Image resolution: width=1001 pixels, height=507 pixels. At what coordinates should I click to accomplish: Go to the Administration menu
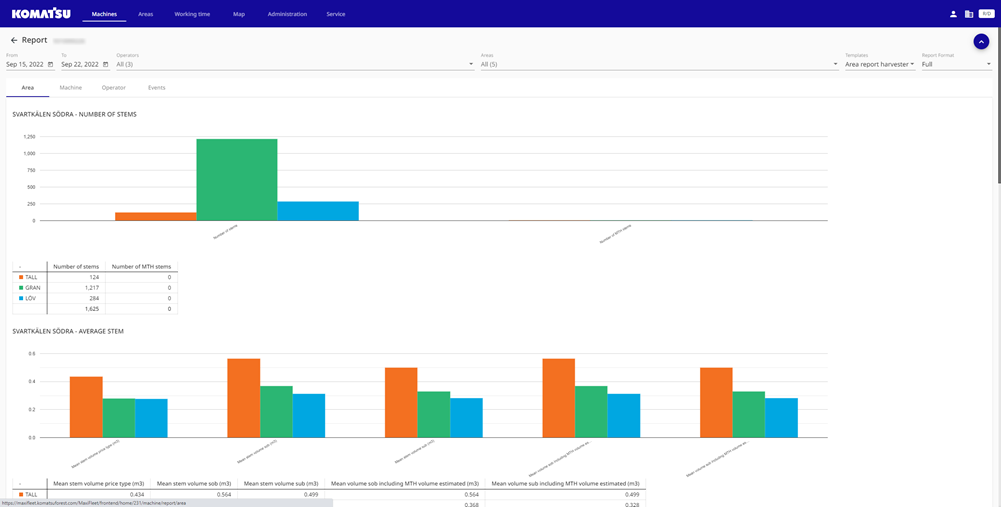coord(287,14)
